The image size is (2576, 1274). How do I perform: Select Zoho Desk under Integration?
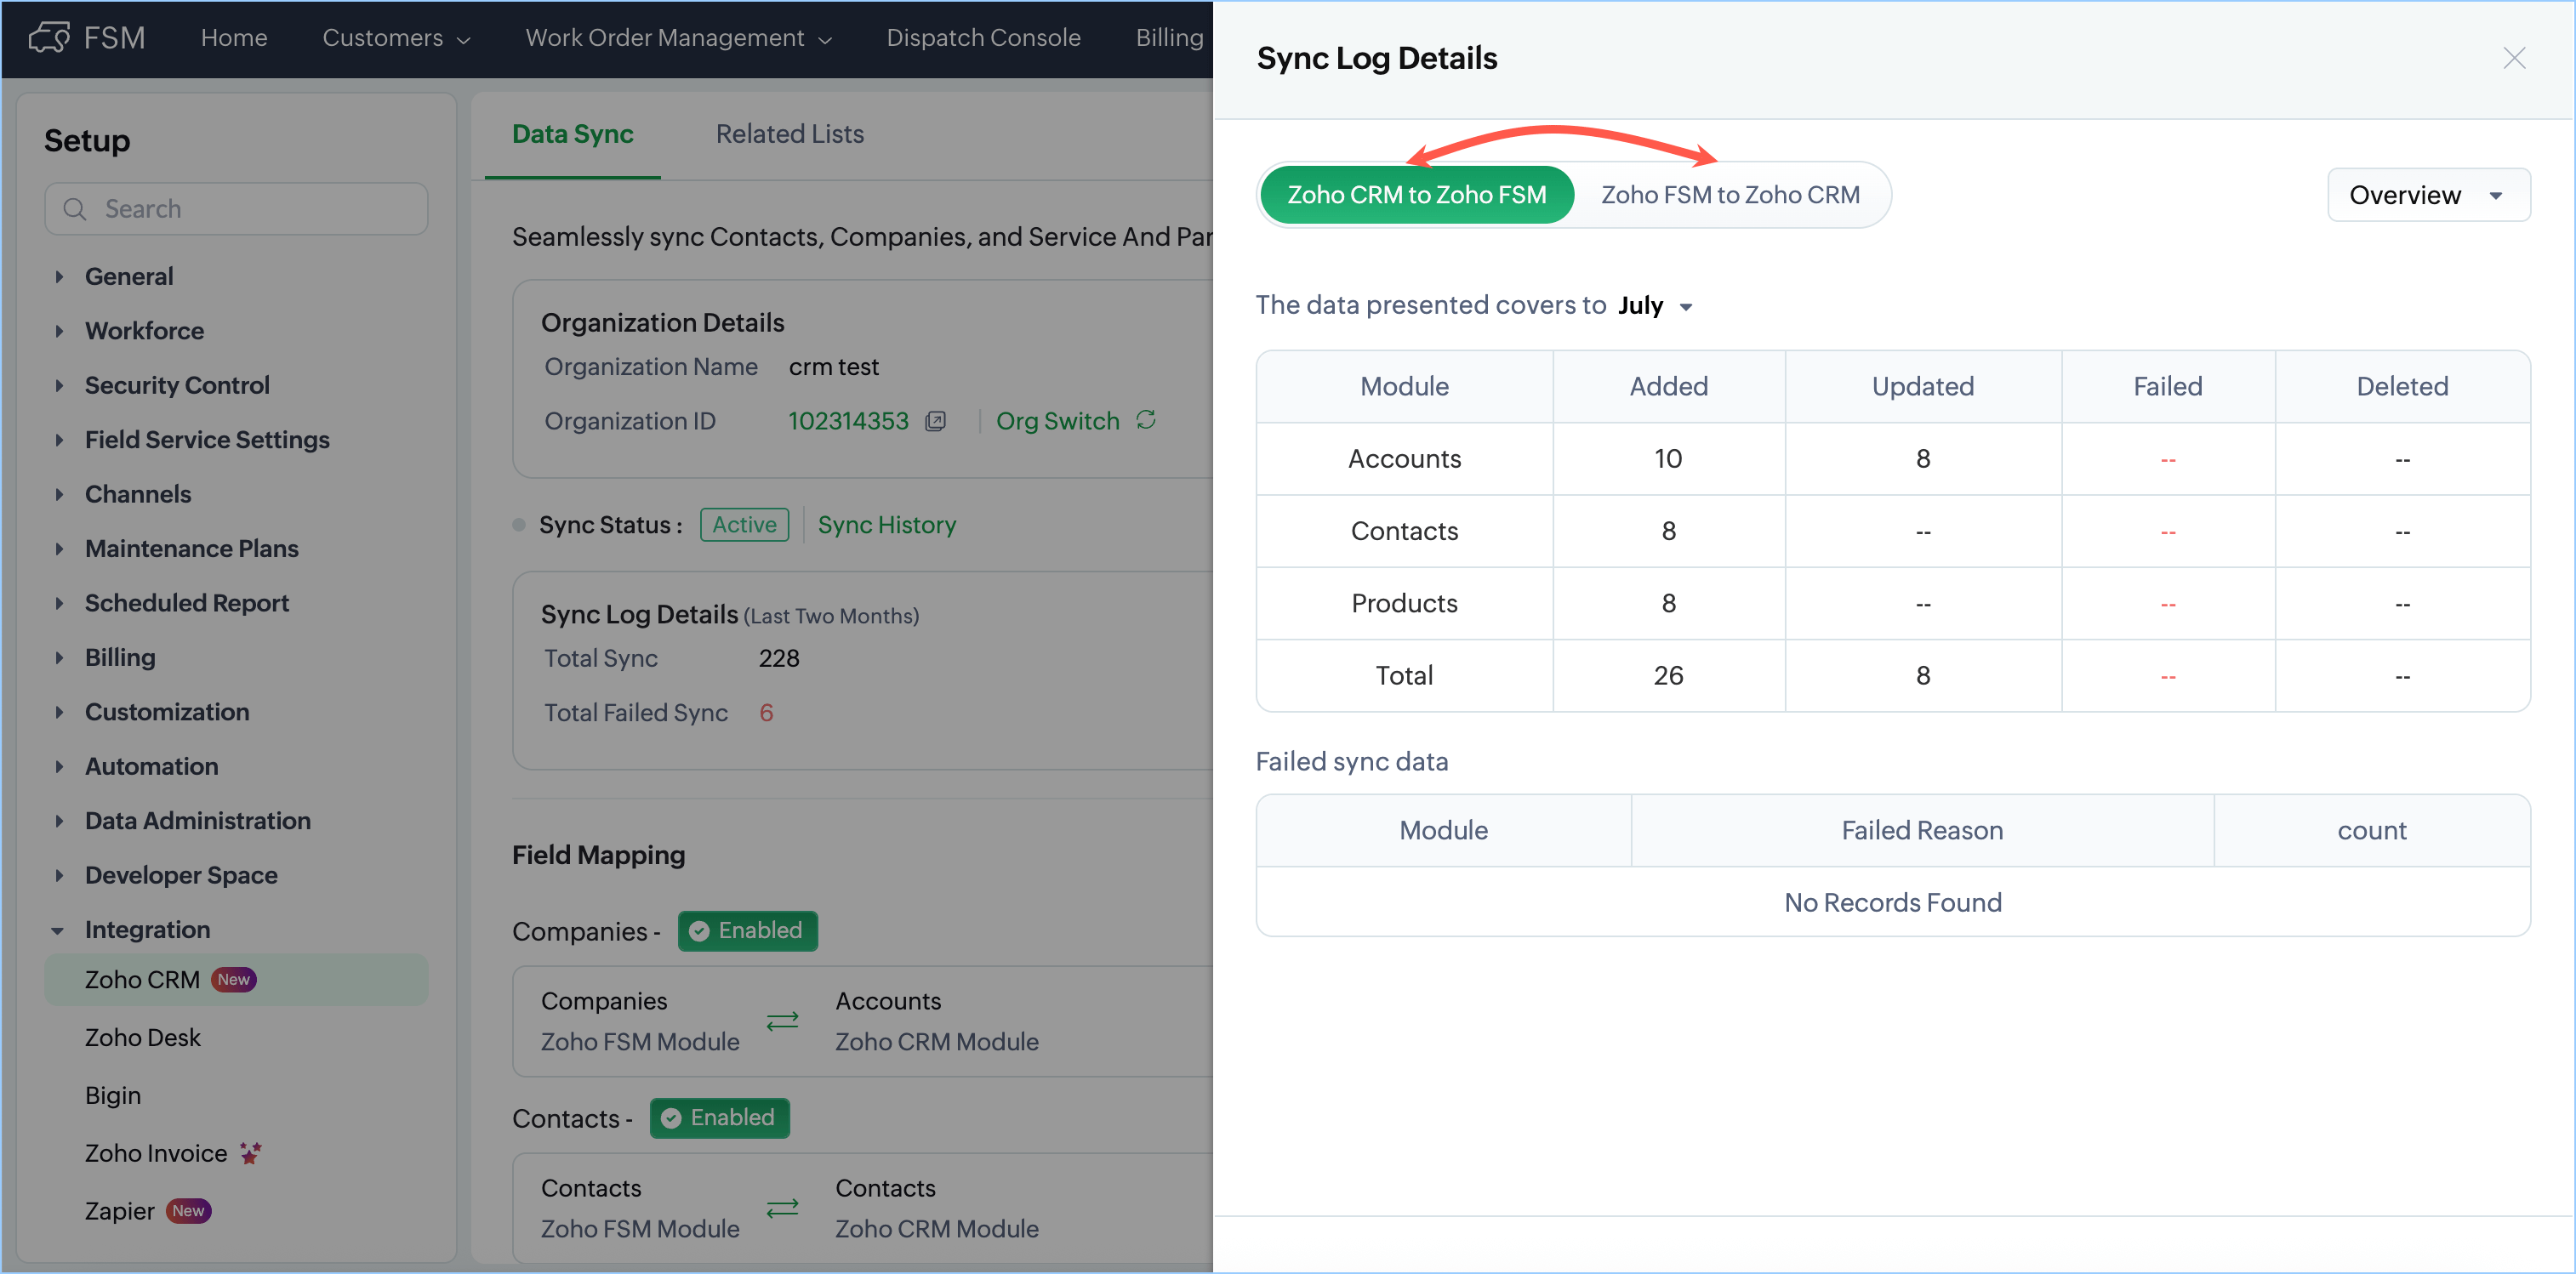pyautogui.click(x=143, y=1037)
